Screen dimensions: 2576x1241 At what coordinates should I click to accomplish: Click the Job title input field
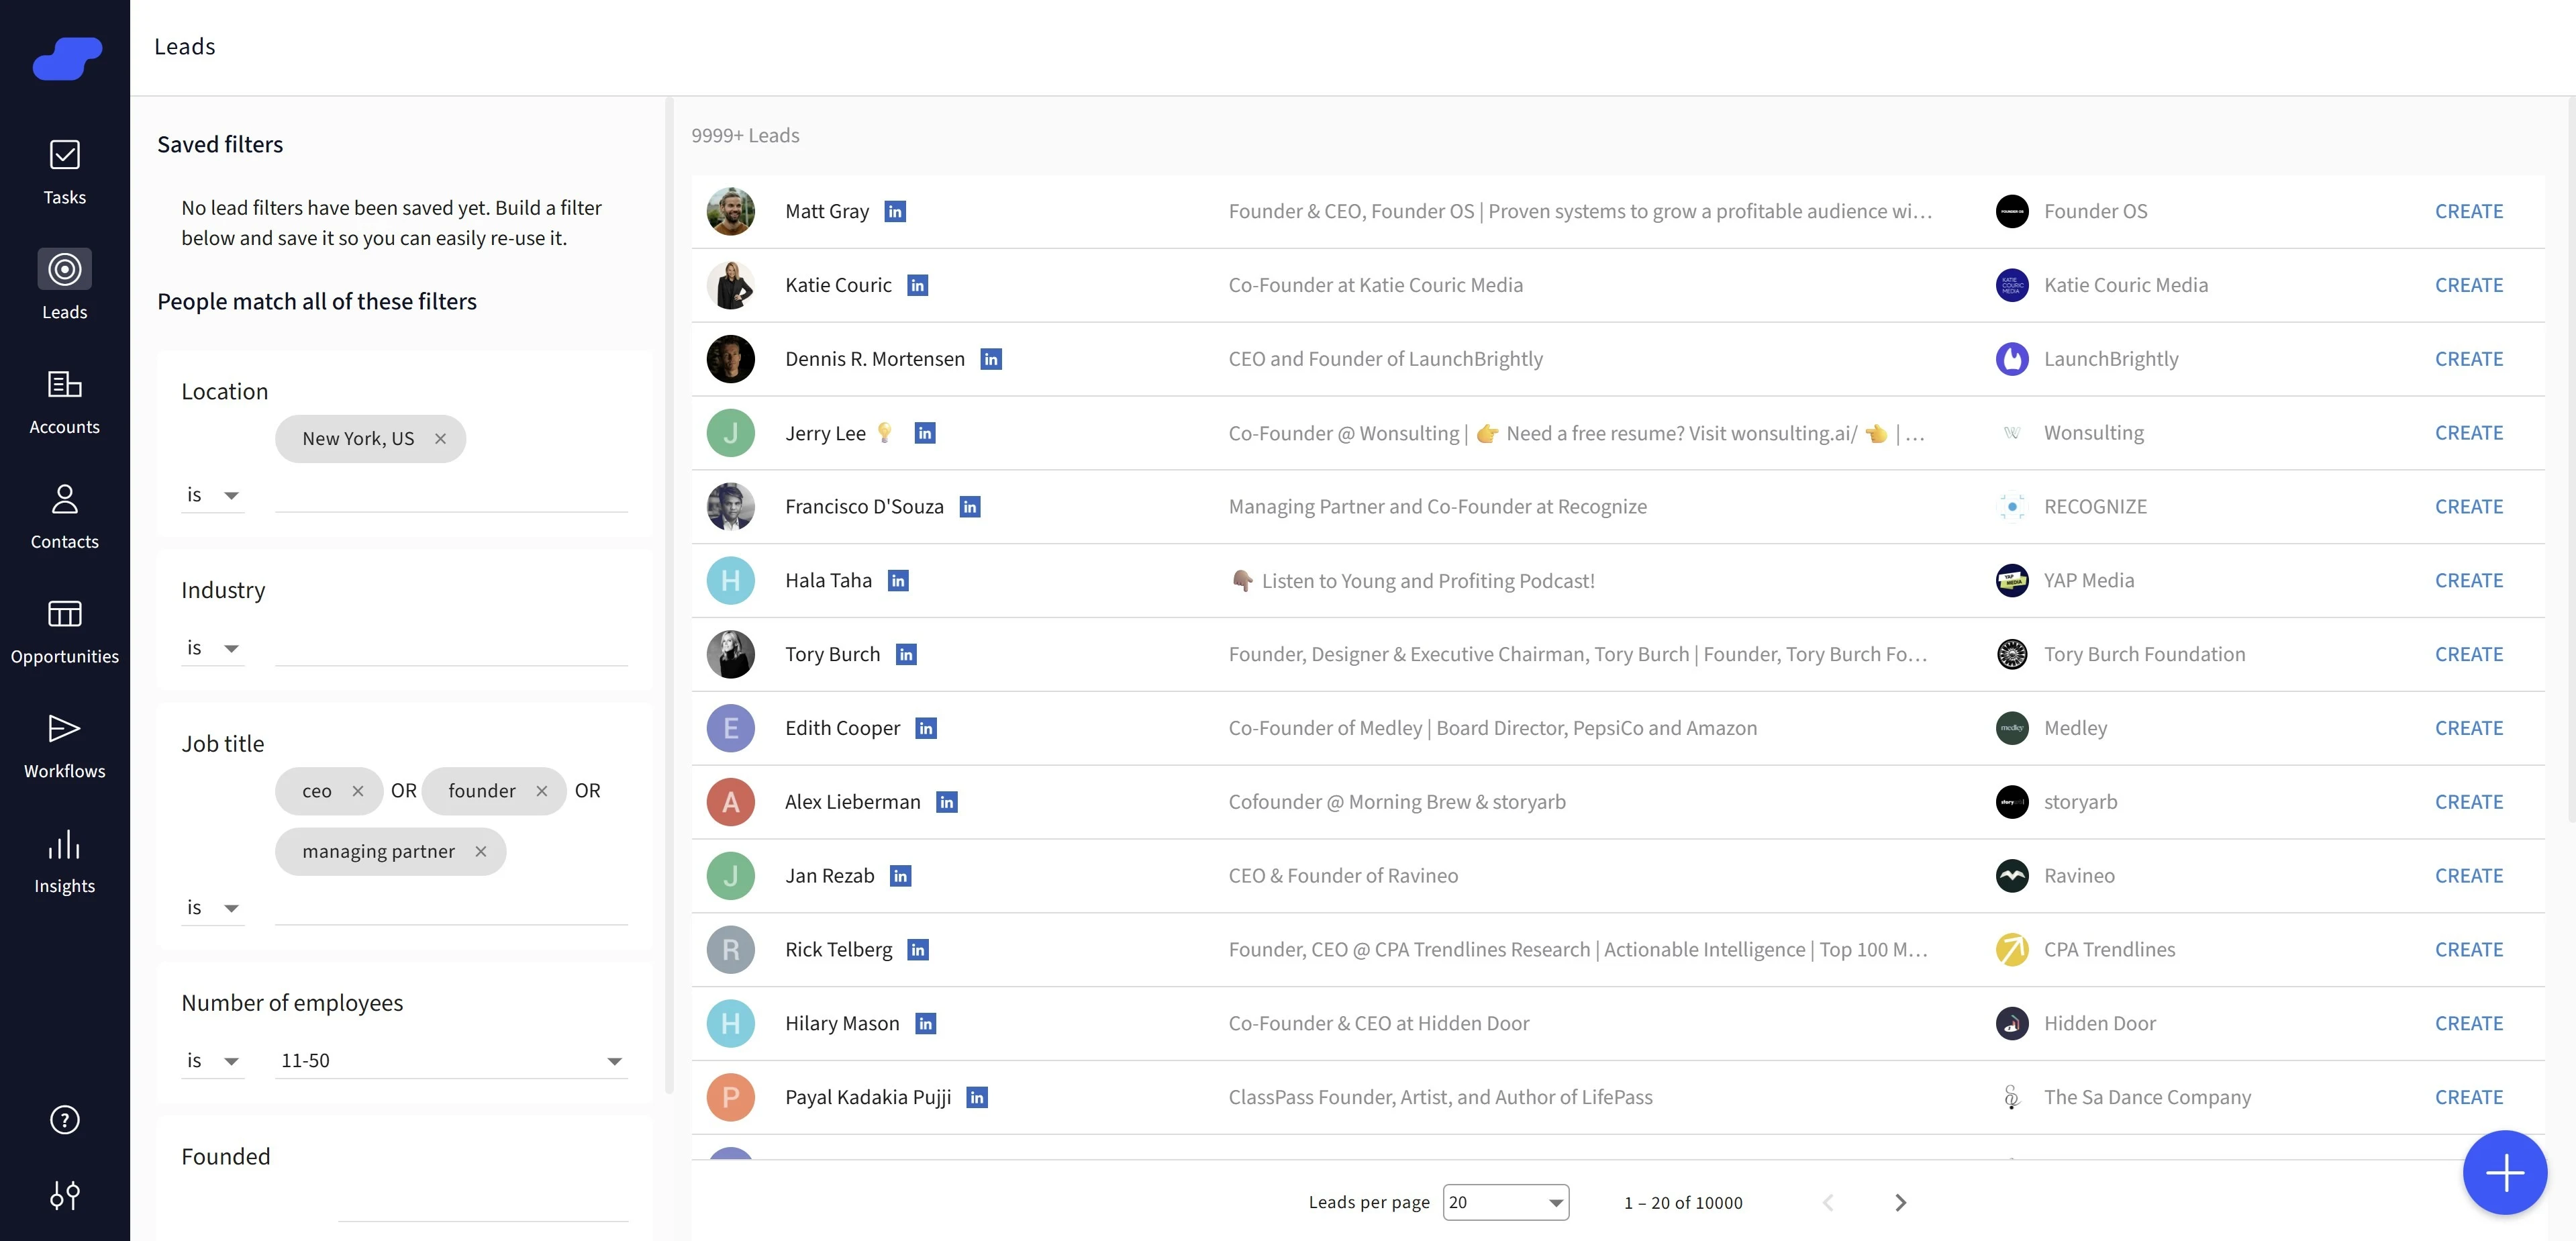(x=451, y=908)
